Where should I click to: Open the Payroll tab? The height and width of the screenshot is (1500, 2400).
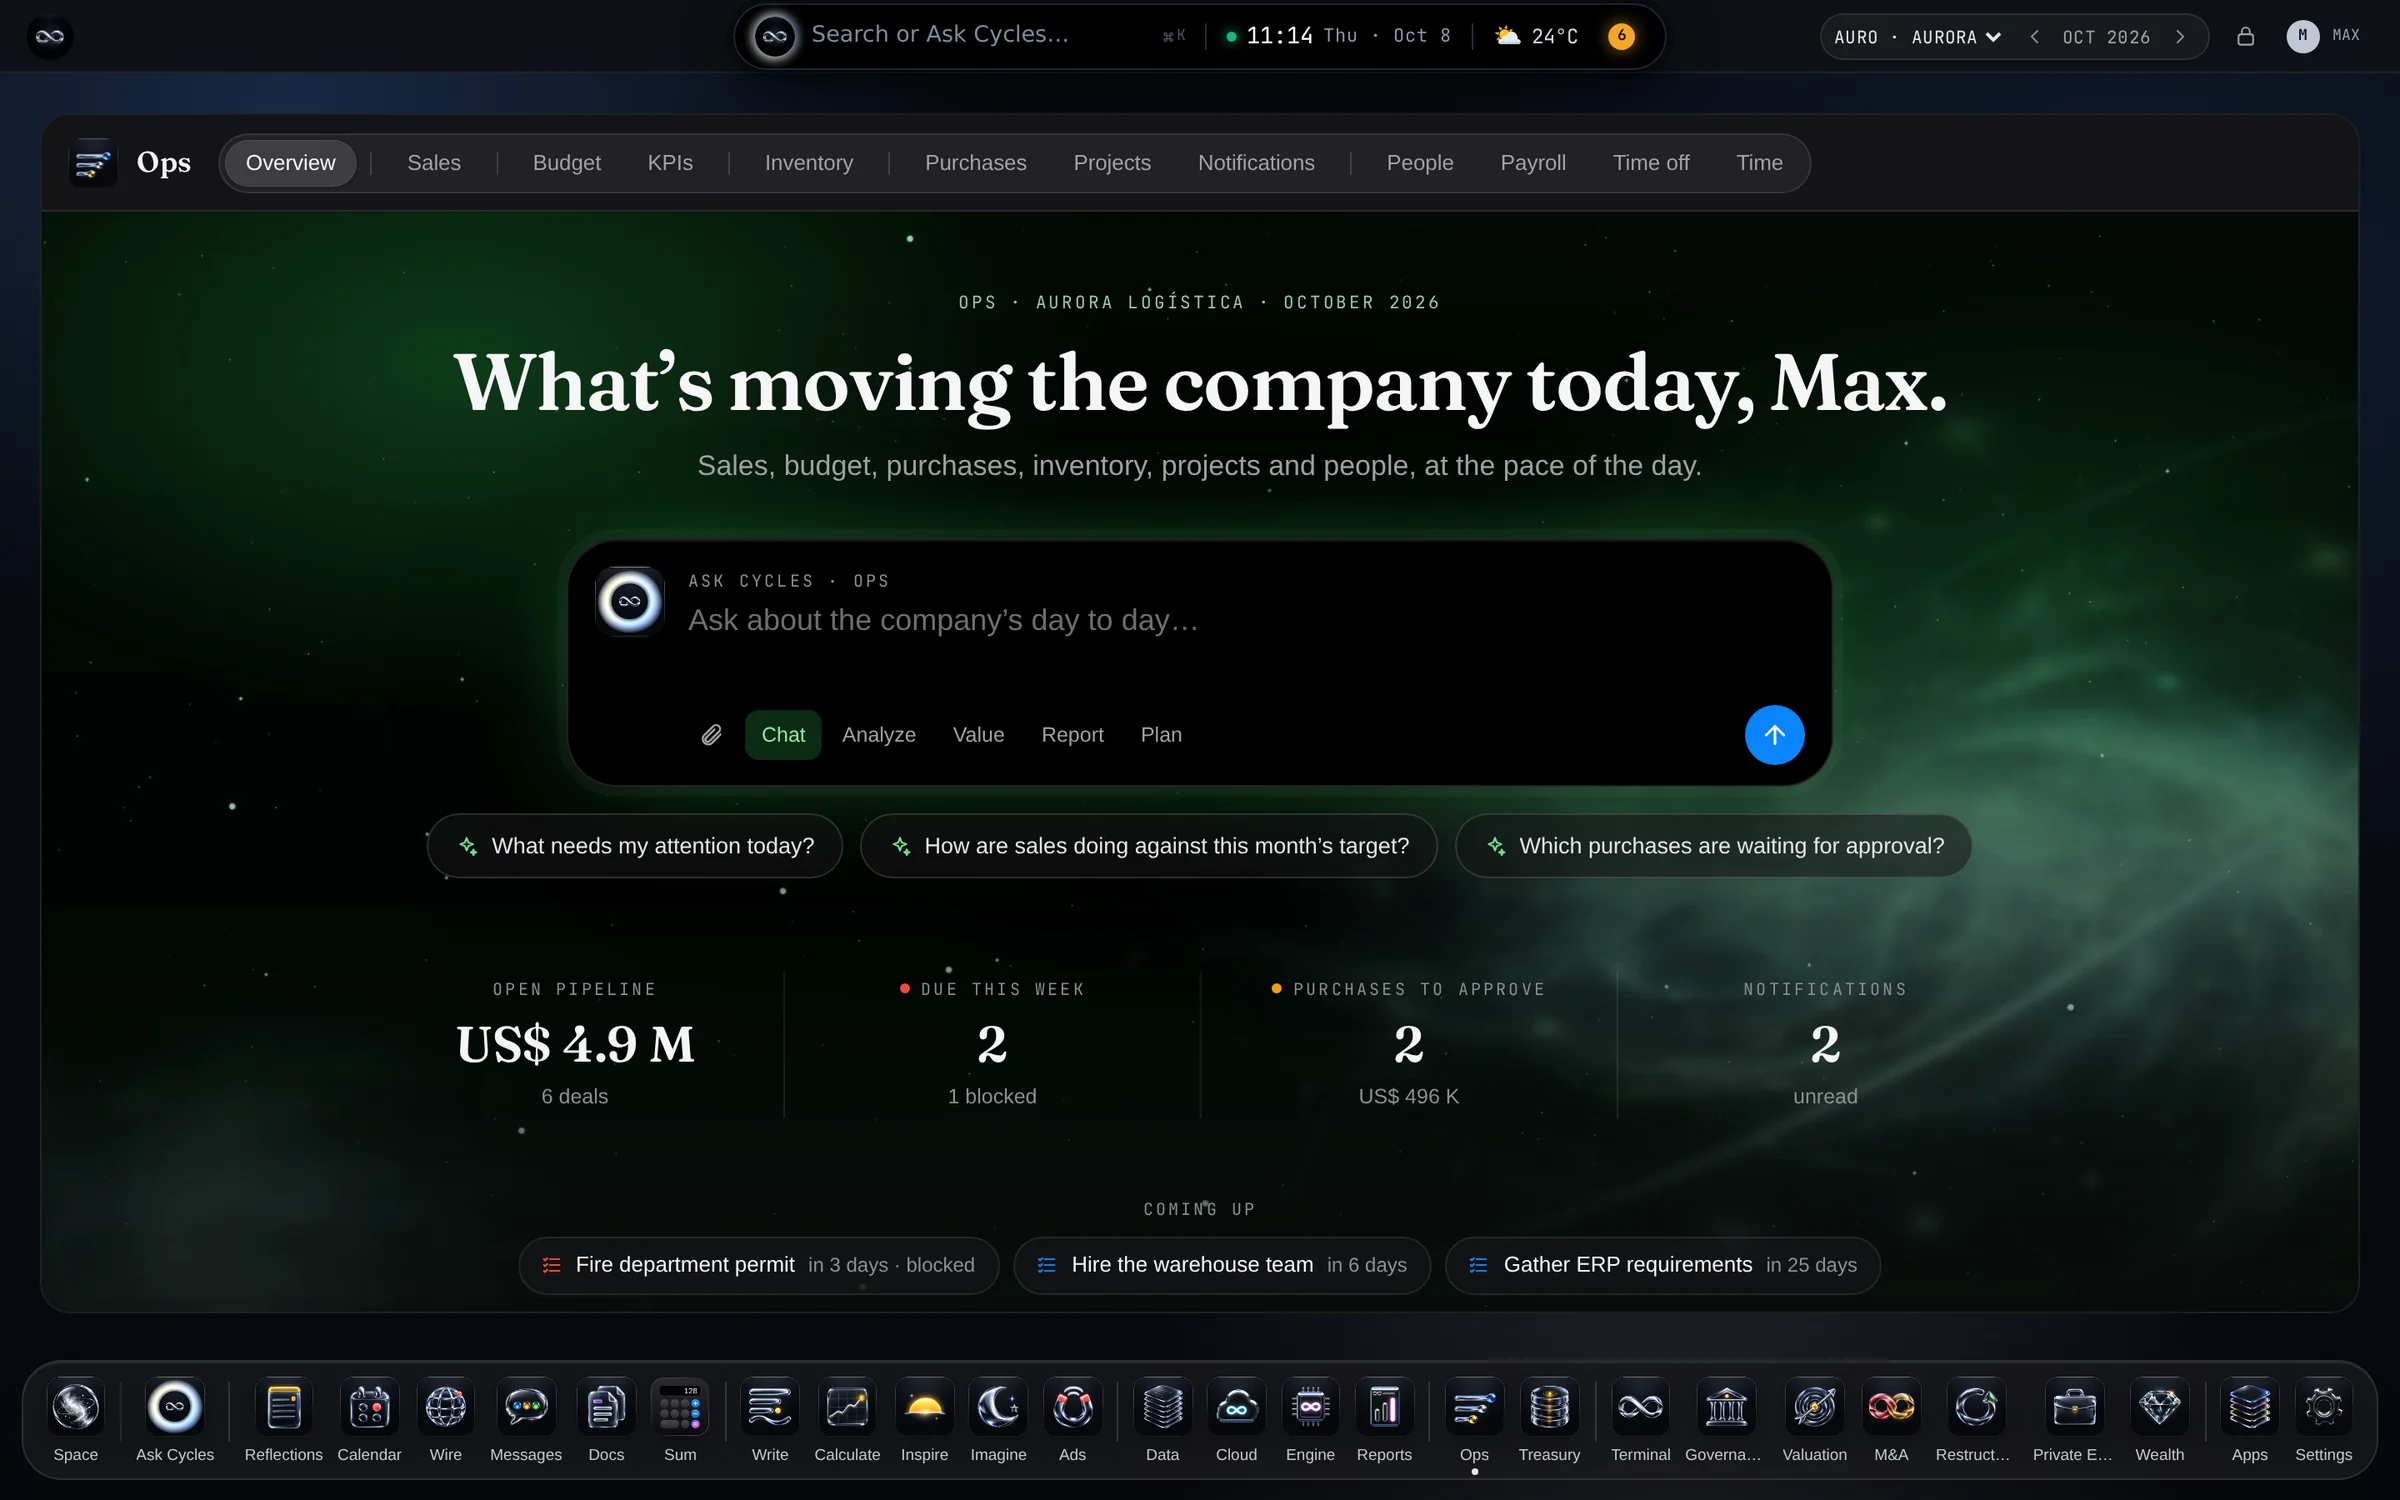click(x=1533, y=163)
